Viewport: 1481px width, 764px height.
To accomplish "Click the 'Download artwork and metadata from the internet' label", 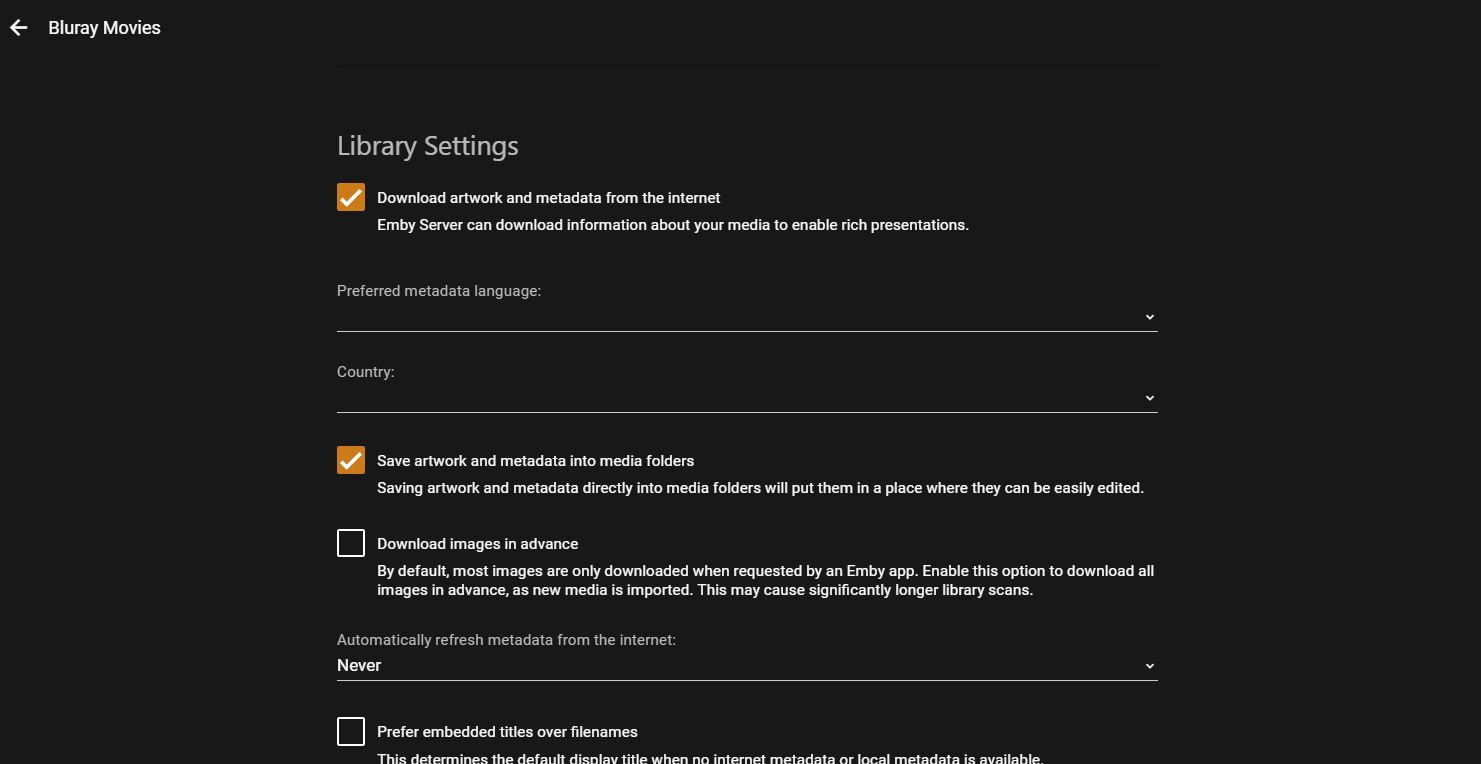I will 548,198.
